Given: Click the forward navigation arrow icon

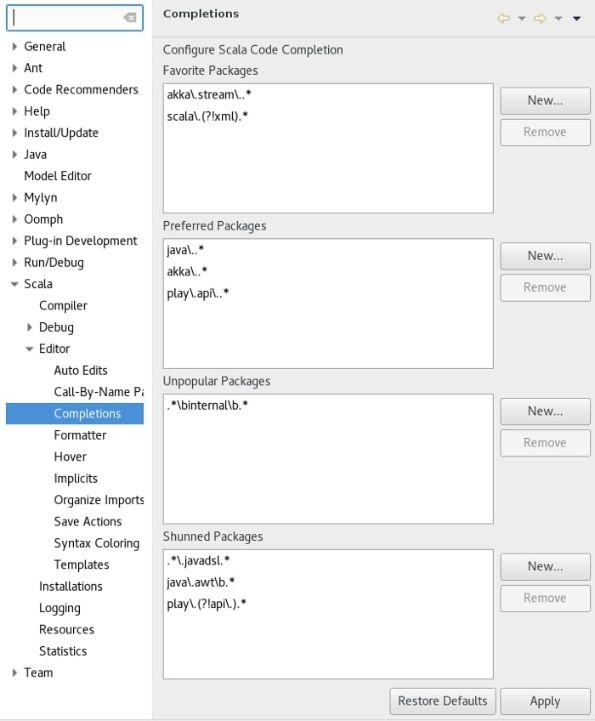Looking at the screenshot, I should click(x=540, y=18).
